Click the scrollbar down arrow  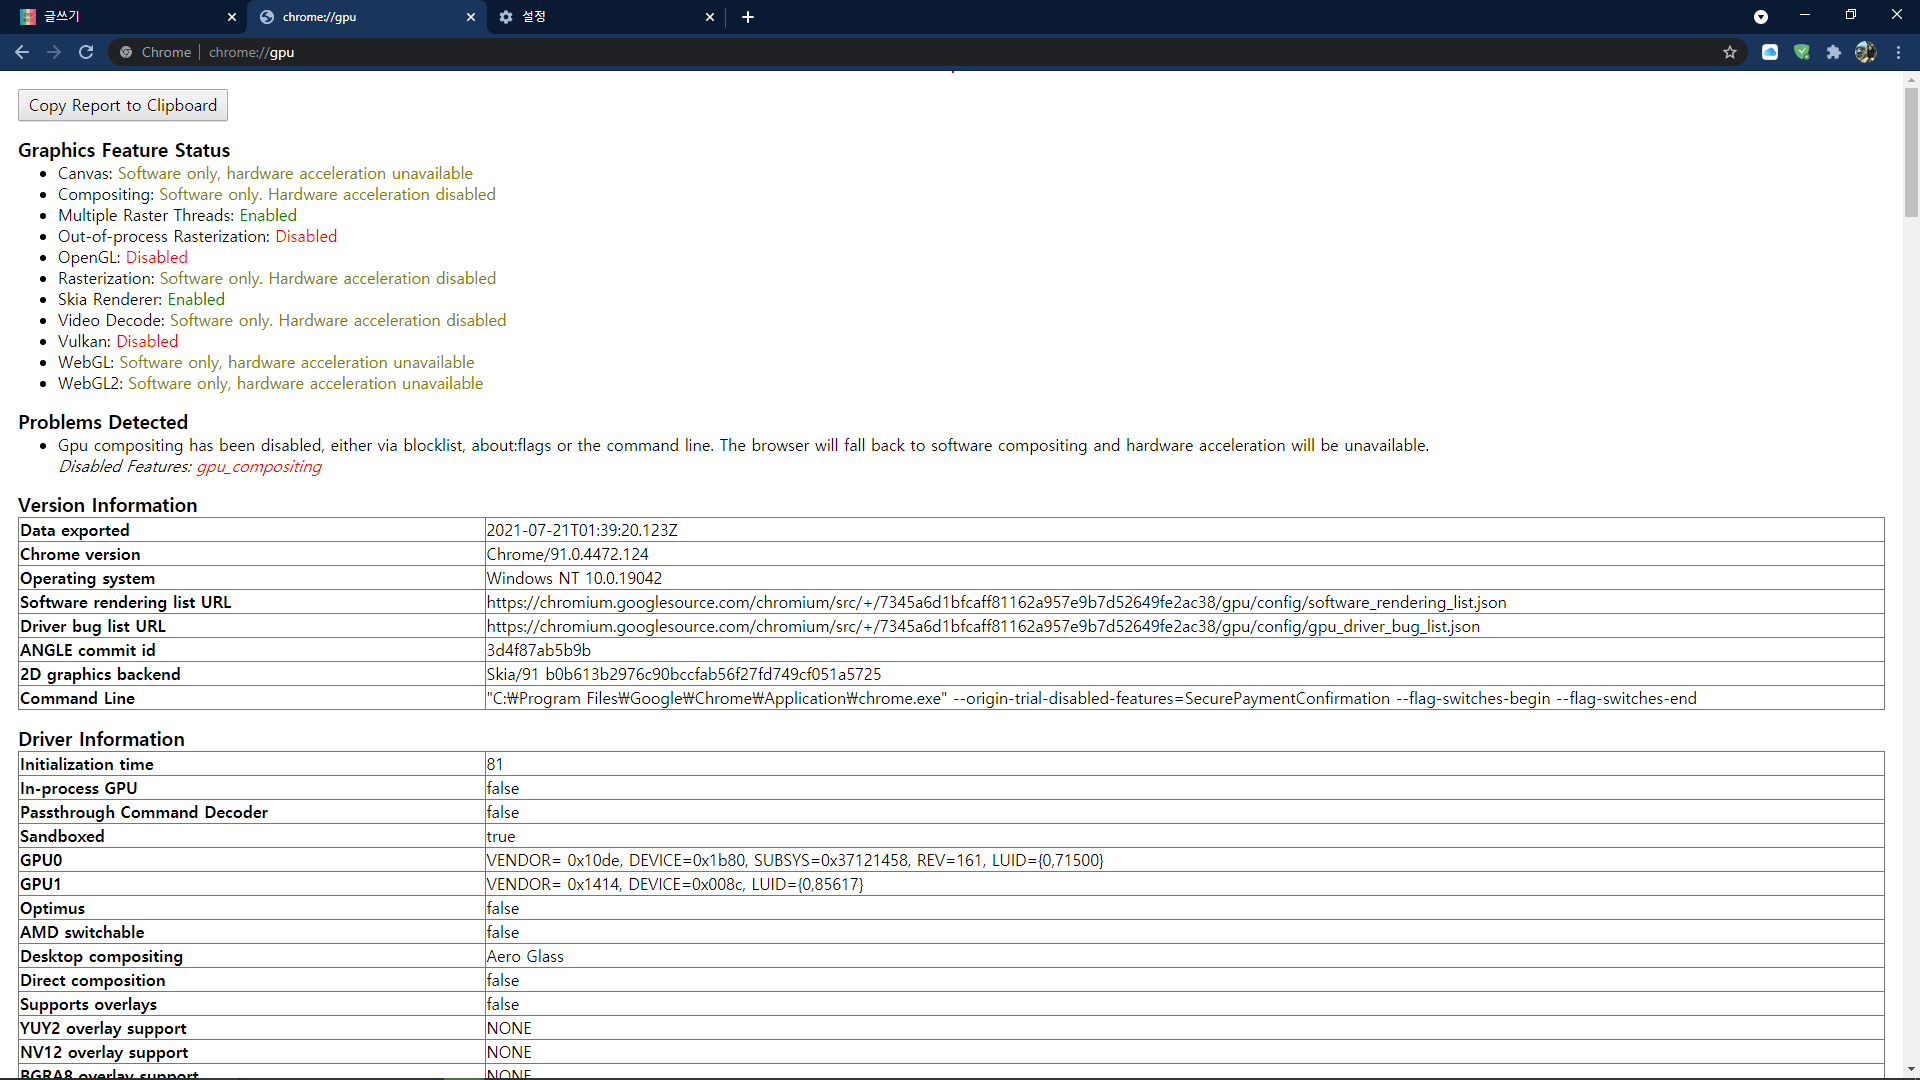click(1911, 1070)
